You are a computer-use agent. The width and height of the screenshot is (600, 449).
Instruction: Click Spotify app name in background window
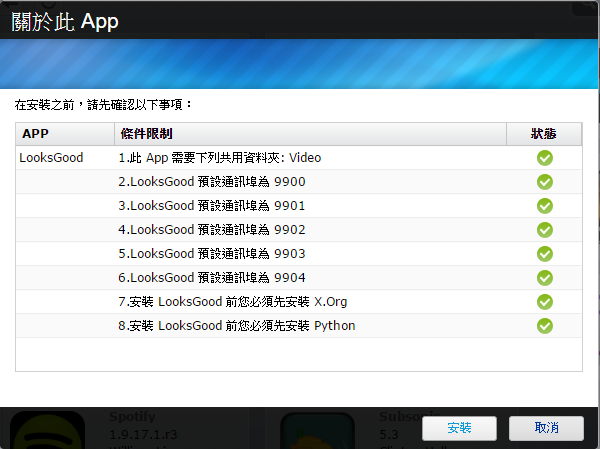[132, 416]
